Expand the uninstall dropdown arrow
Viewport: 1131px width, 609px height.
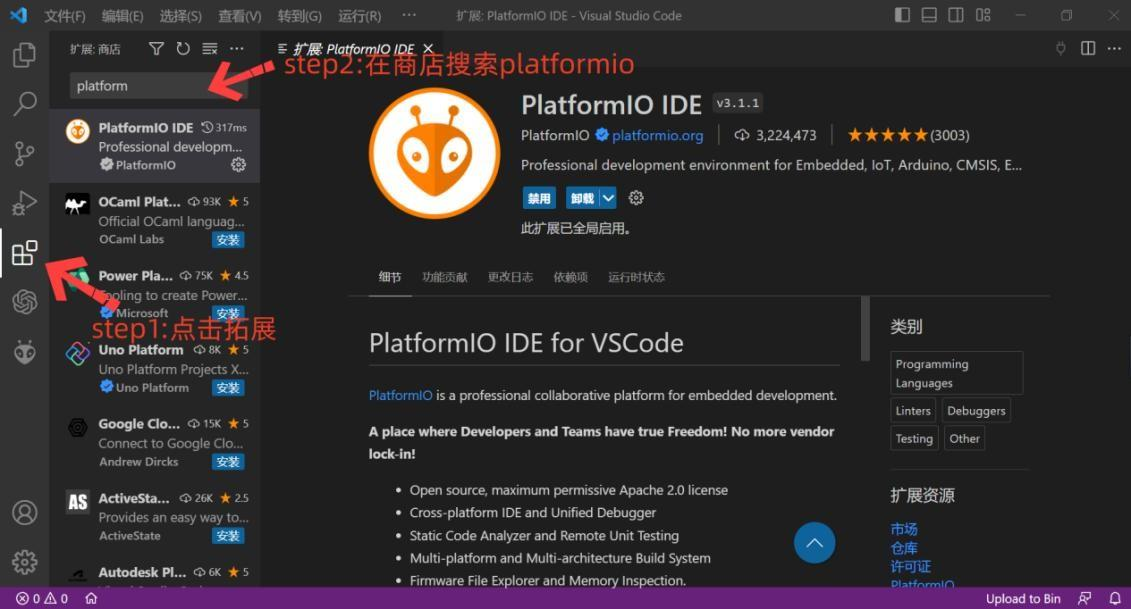click(x=608, y=198)
